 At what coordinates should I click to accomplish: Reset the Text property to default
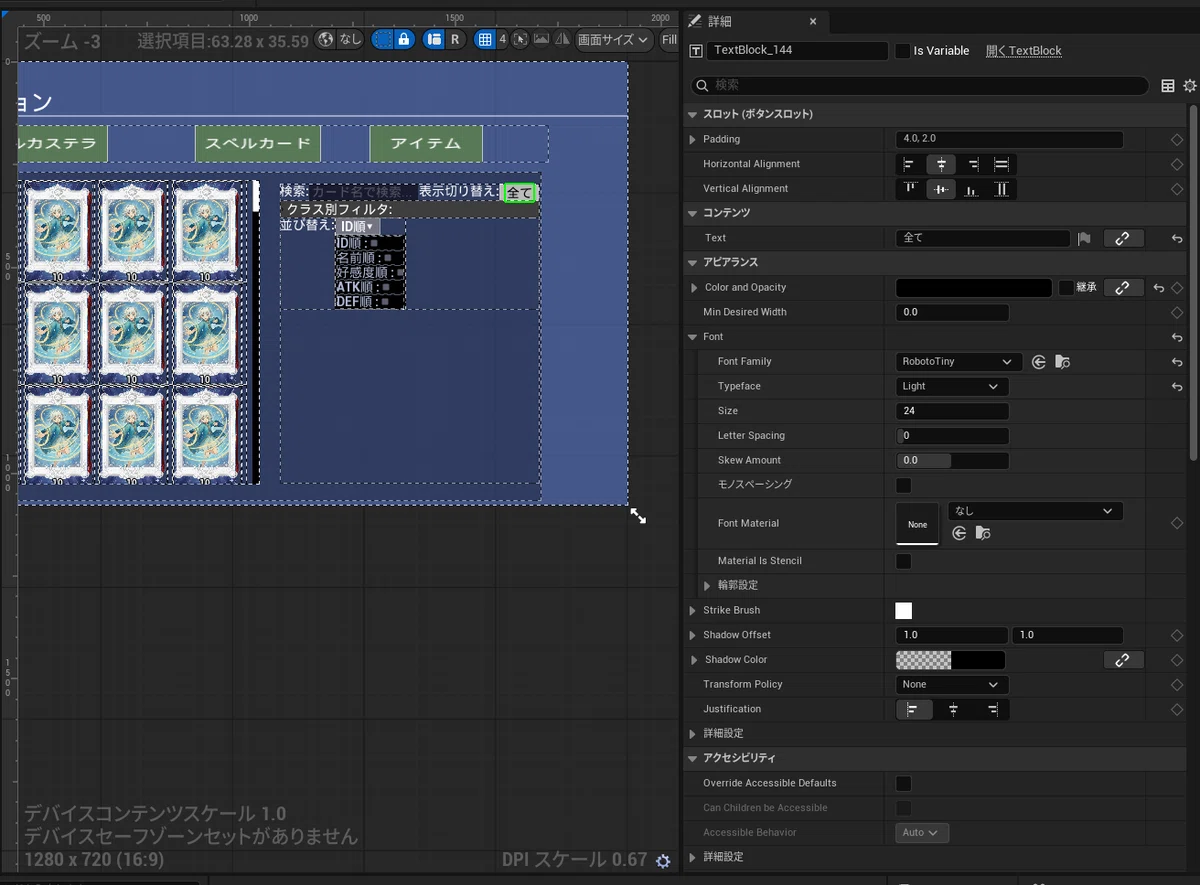tap(1177, 239)
